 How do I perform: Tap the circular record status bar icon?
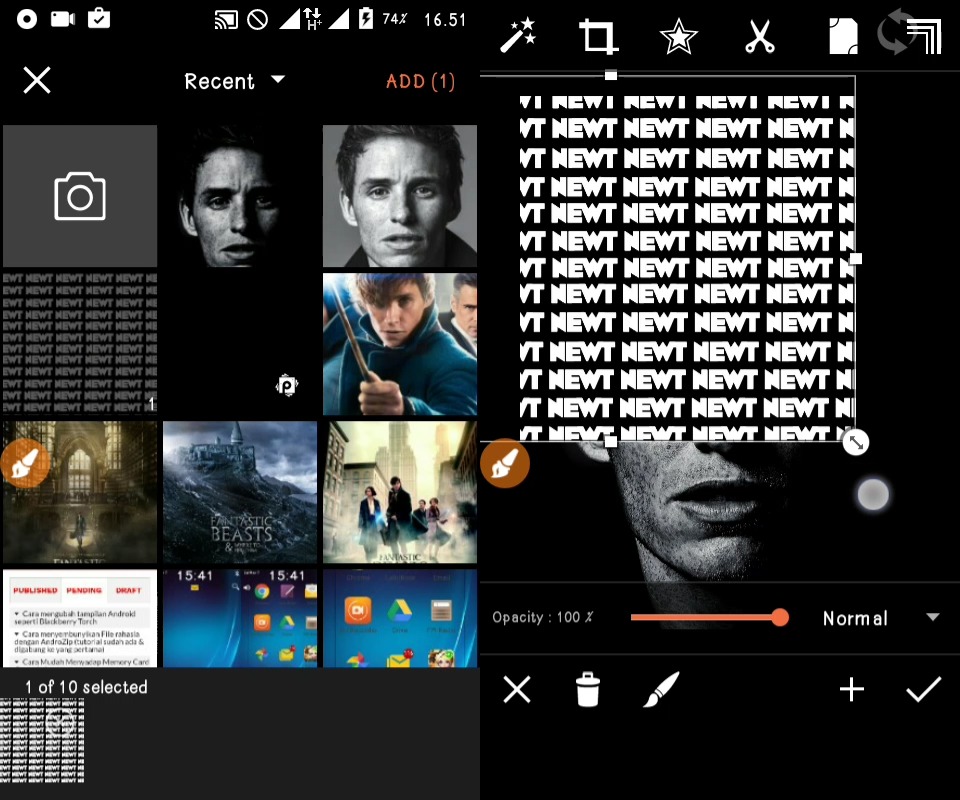[26, 19]
